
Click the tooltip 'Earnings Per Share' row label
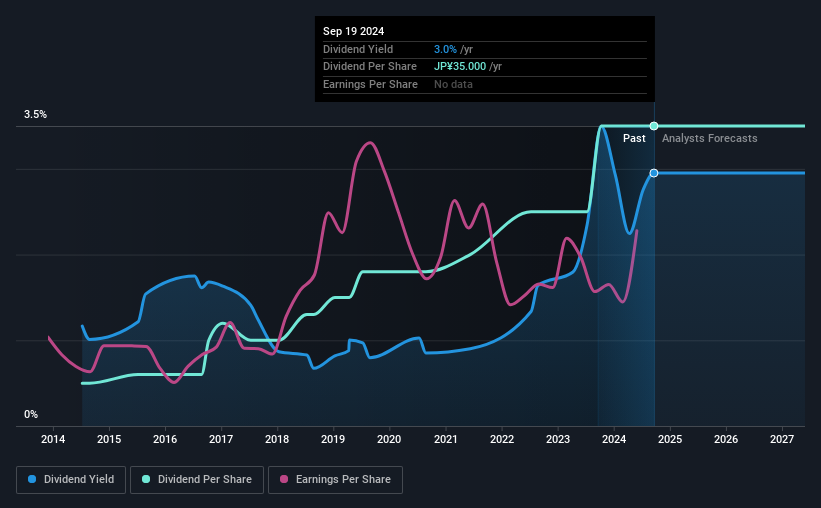pos(370,84)
